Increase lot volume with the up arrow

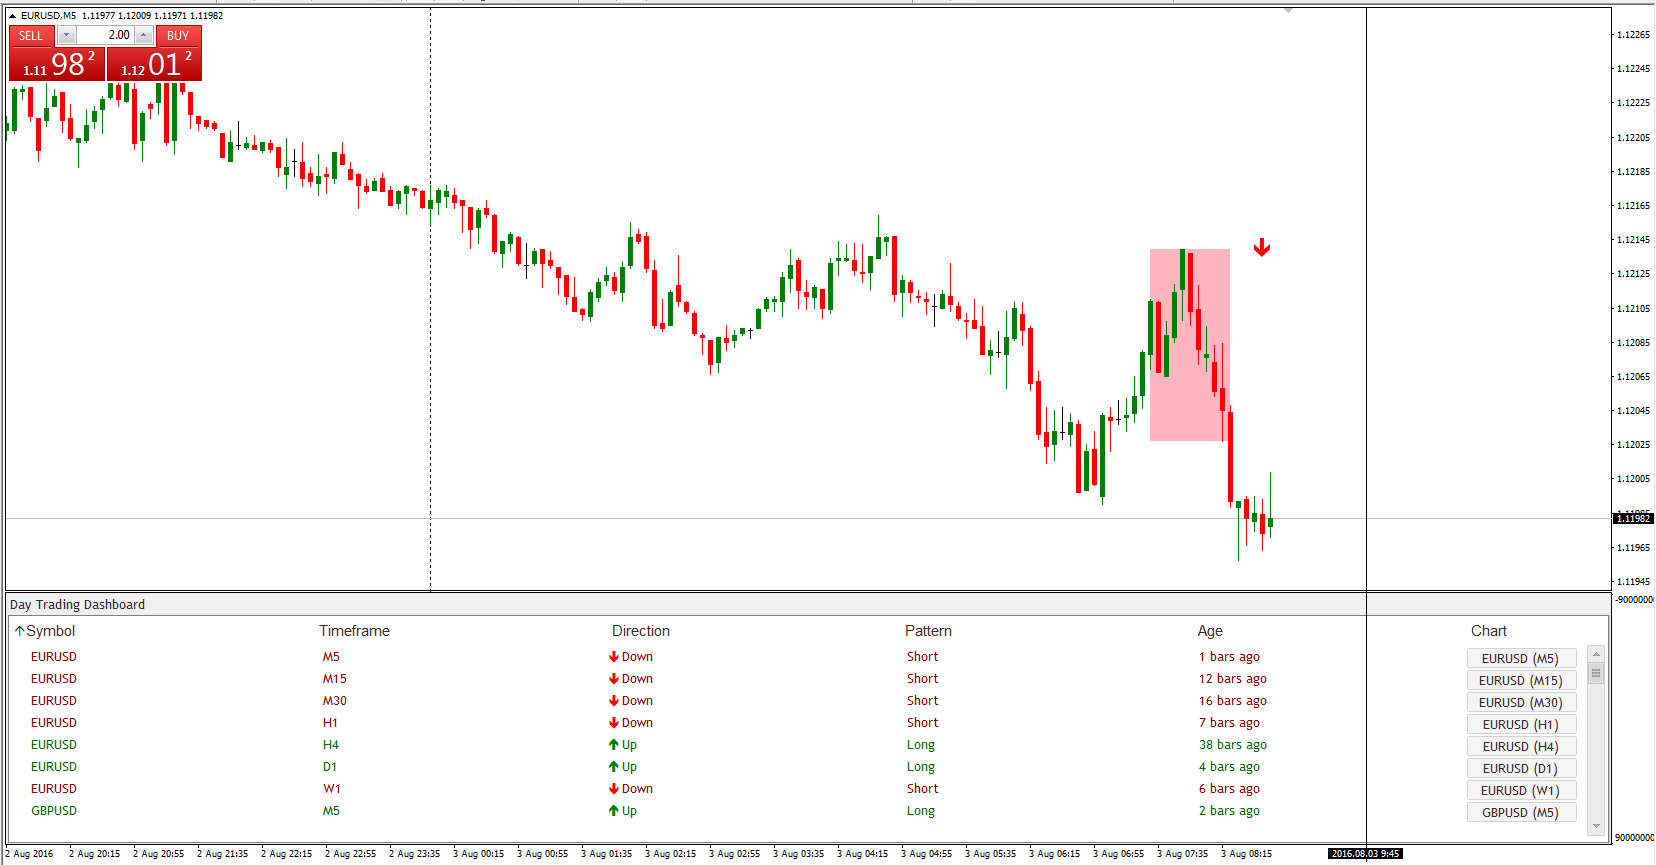pos(144,35)
